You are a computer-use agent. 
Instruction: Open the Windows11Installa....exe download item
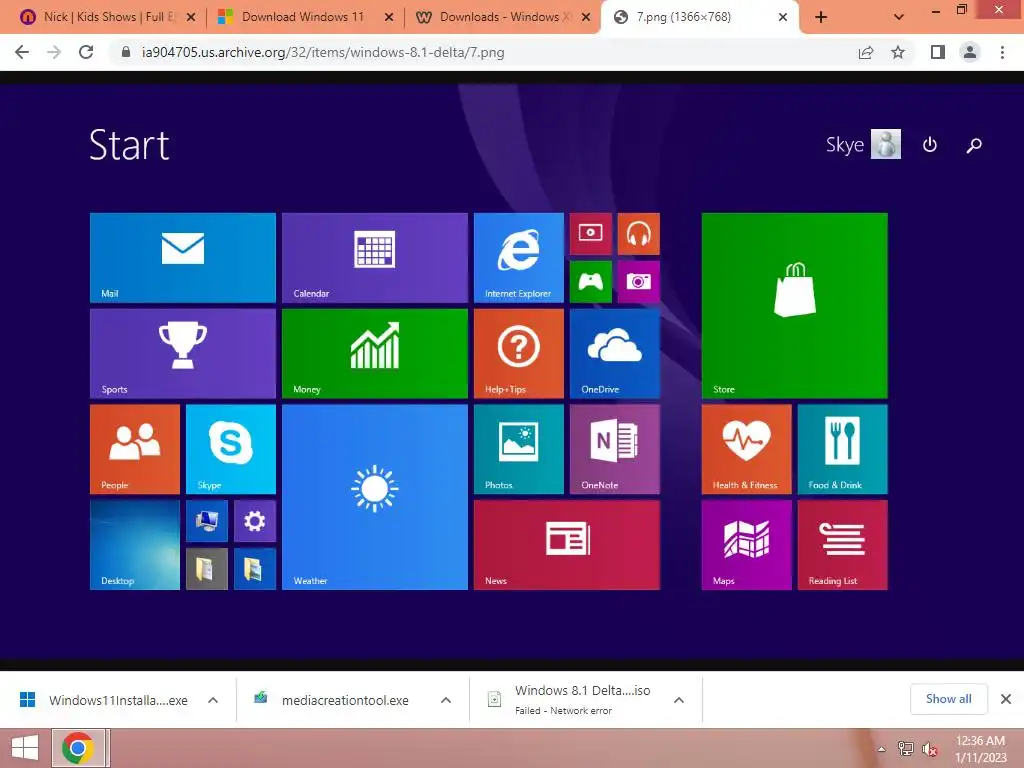pyautogui.click(x=104, y=700)
